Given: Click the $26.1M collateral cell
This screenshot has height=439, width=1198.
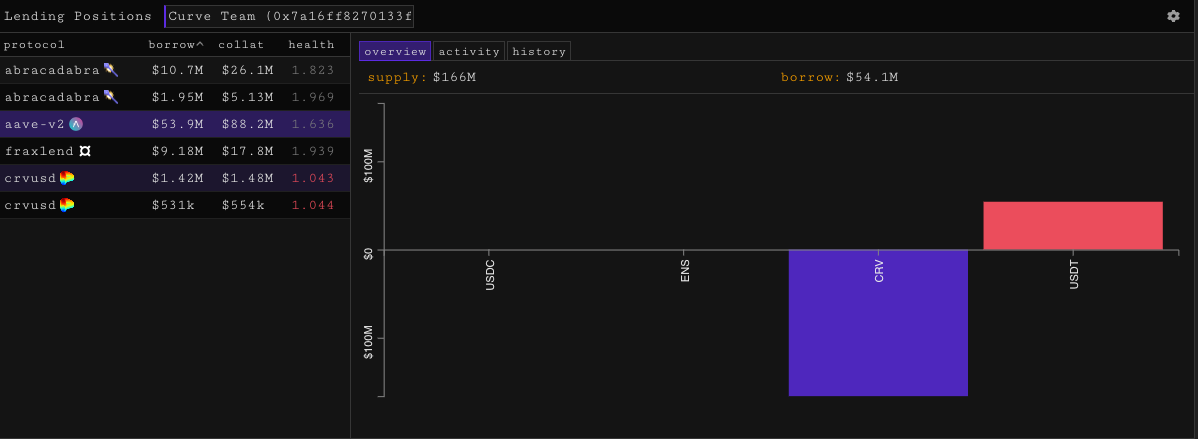Looking at the screenshot, I should pos(248,70).
